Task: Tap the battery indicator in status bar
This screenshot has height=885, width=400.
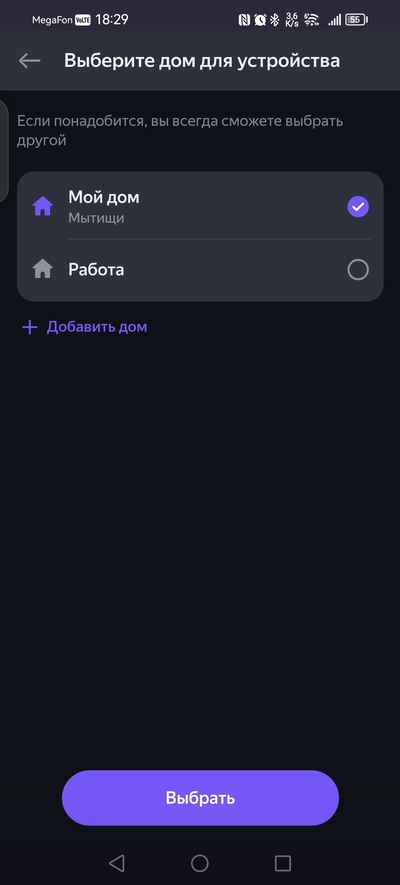Action: coord(356,20)
